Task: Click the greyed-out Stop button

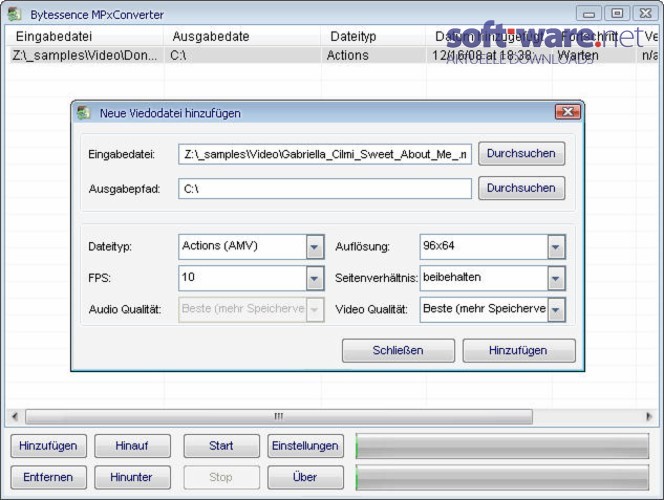Action: (221, 477)
